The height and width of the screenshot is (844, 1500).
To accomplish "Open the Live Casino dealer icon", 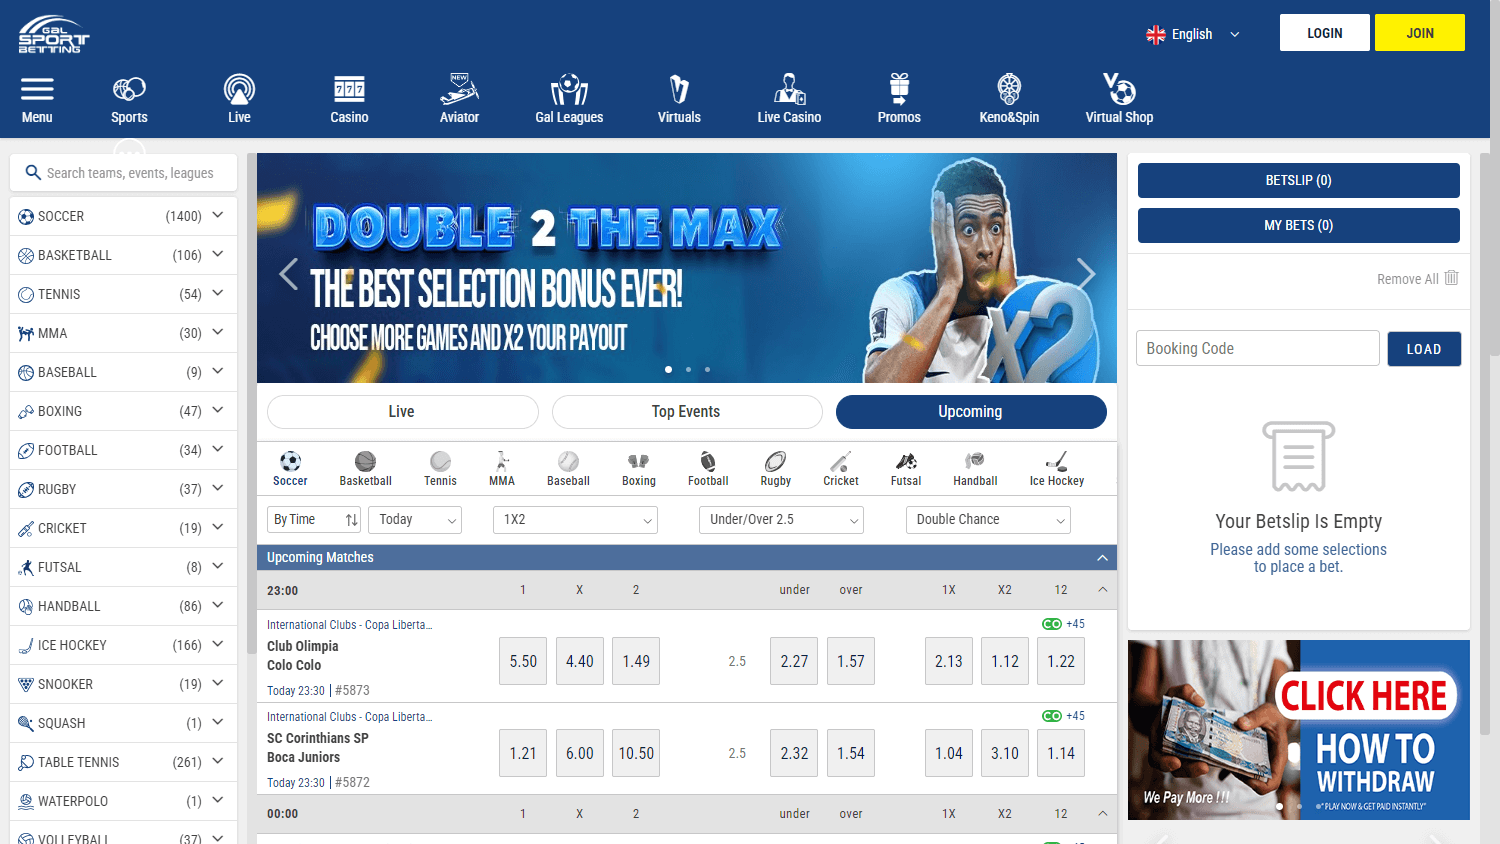I will pos(789,89).
